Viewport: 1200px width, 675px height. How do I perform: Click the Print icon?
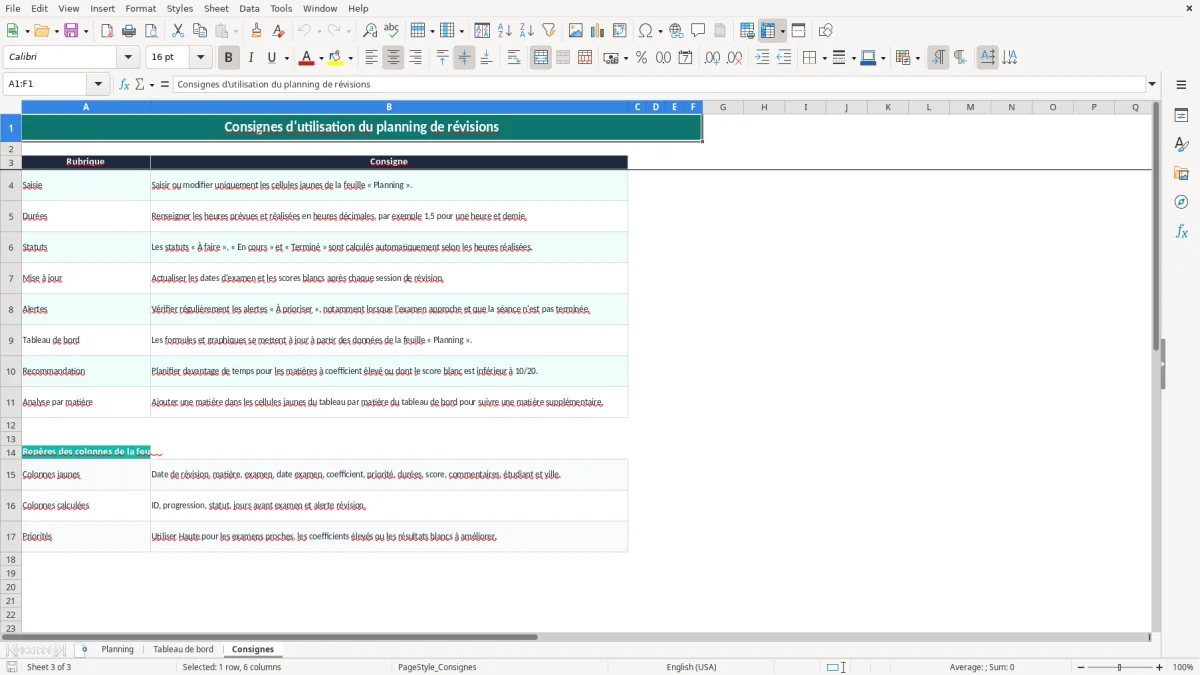(x=129, y=31)
